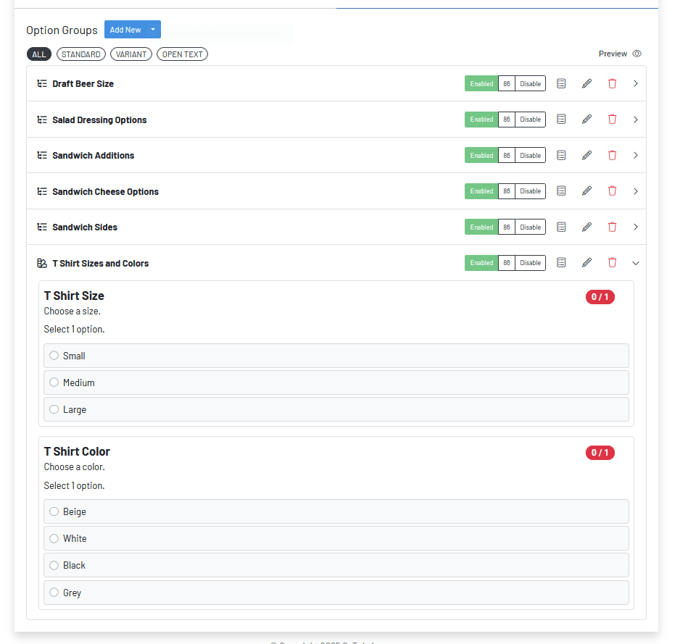Edit the Sandwich Cheese Options group
The width and height of the screenshot is (688, 644).
(587, 191)
